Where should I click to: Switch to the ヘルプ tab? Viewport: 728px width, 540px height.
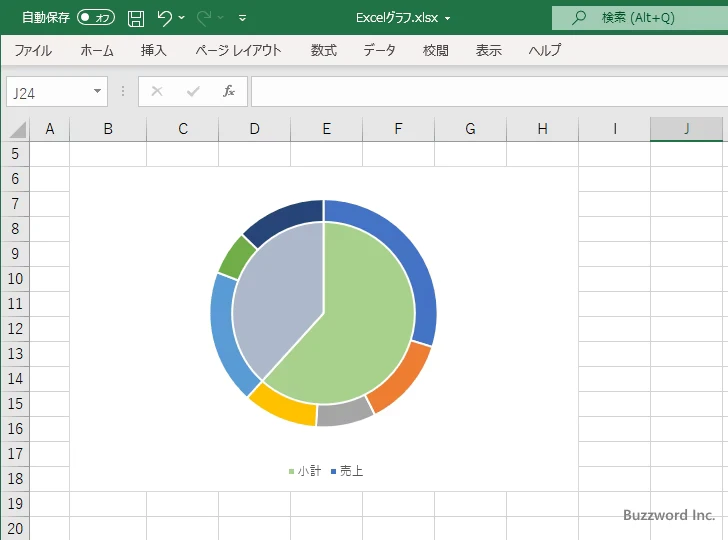pyautogui.click(x=545, y=50)
